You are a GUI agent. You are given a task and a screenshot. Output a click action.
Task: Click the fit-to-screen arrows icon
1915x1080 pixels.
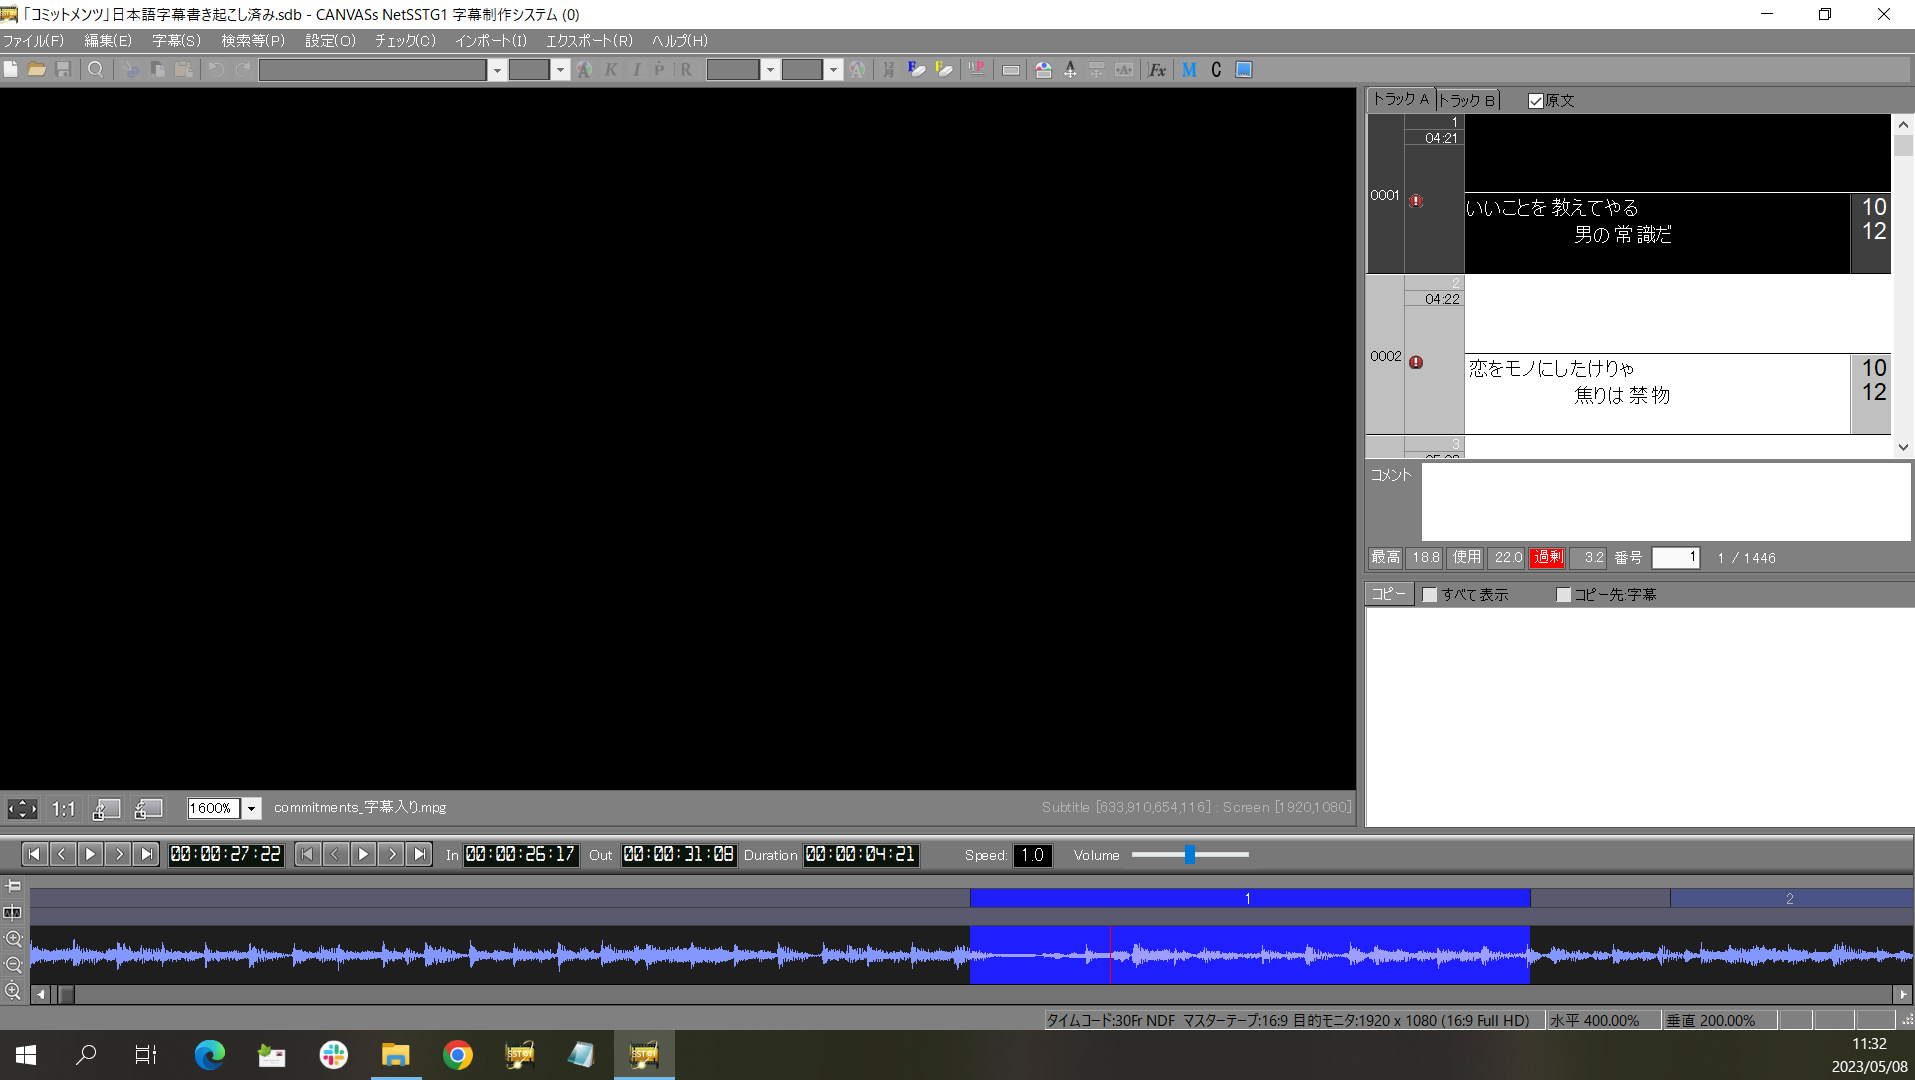pos(22,809)
